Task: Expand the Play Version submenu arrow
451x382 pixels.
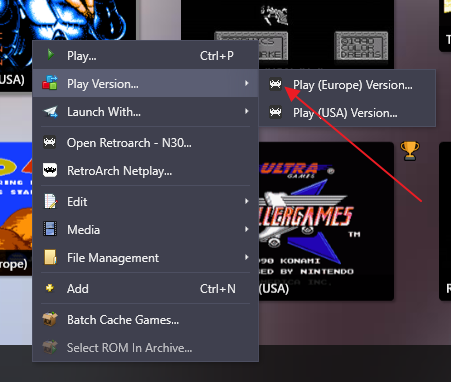Action: 247,83
